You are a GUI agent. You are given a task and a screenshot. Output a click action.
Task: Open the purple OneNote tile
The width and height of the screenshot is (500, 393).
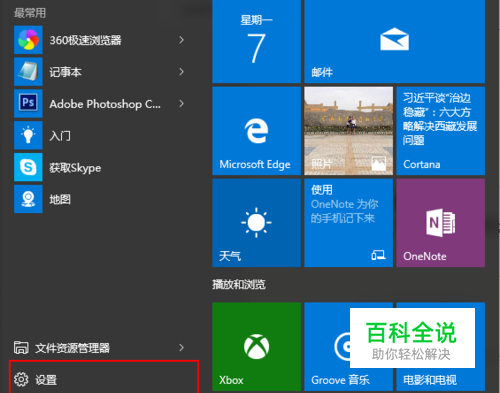pyautogui.click(x=441, y=223)
